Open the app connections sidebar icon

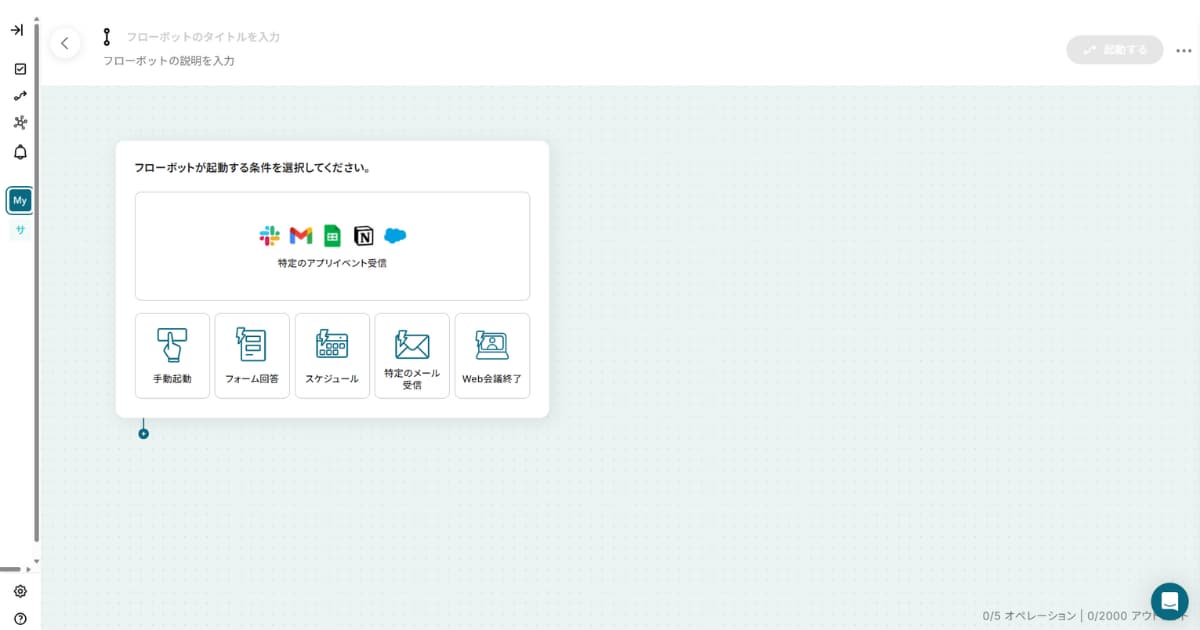(x=20, y=123)
